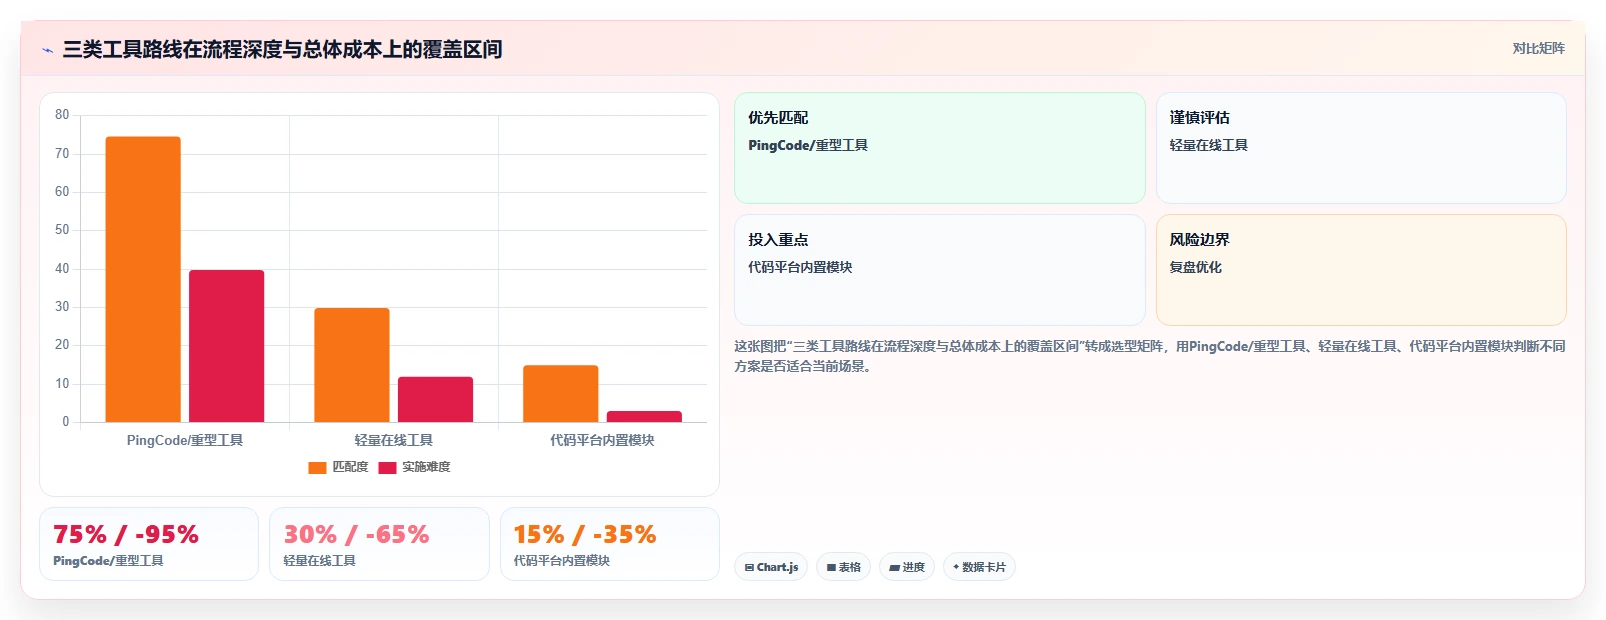1606x620 pixels.
Task: Click the 对比矩阵 label in the header
Action: [1538, 48]
